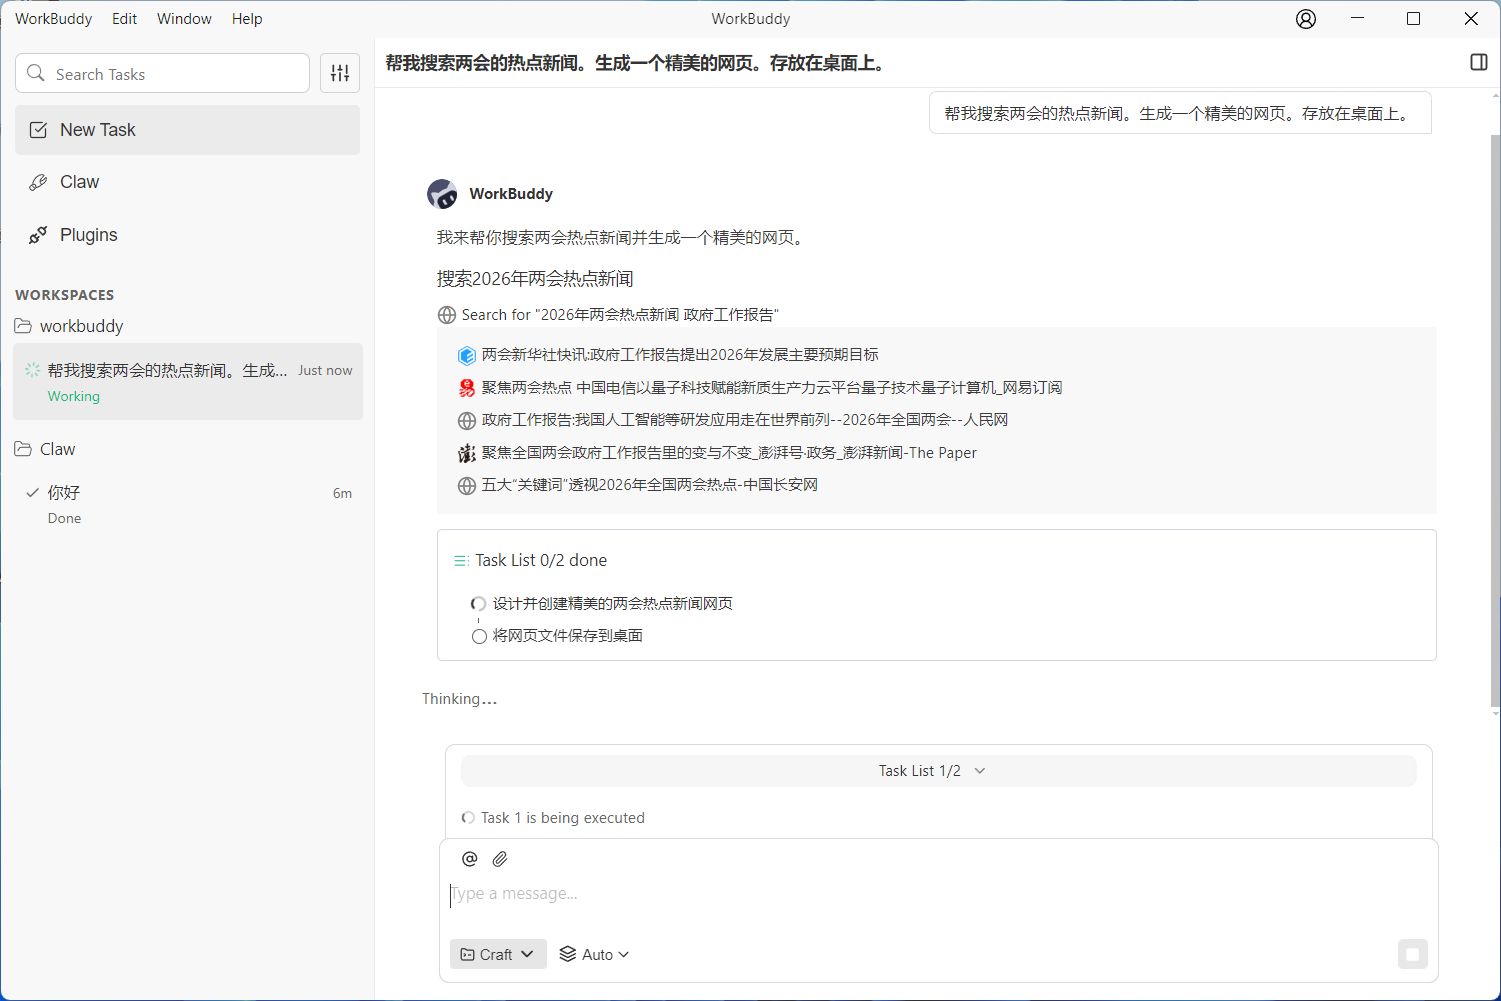Focus the Search Tasks field
Viewport: 1501px width, 1001px height.
[x=162, y=73]
